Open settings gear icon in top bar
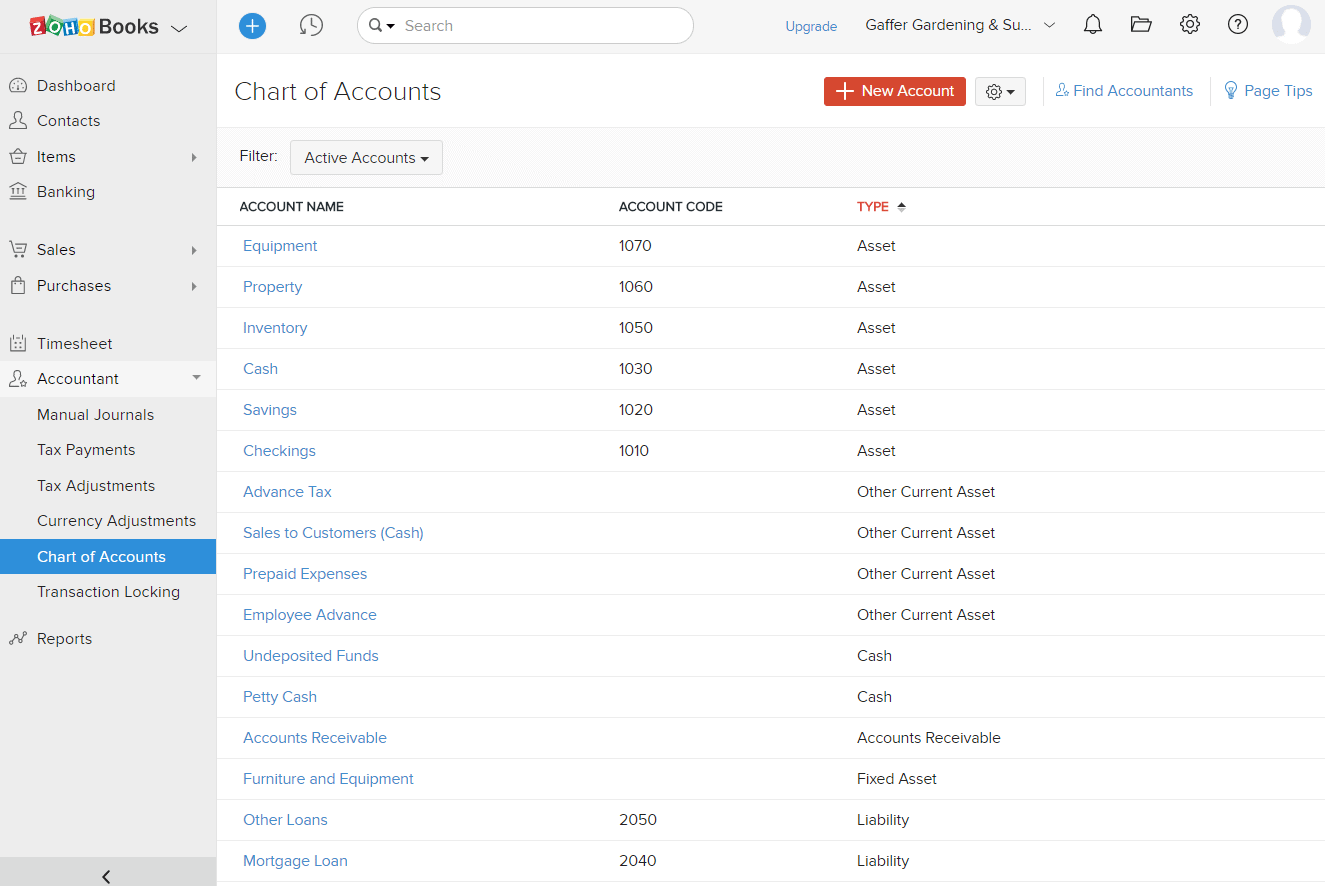1325x886 pixels. pos(1190,25)
